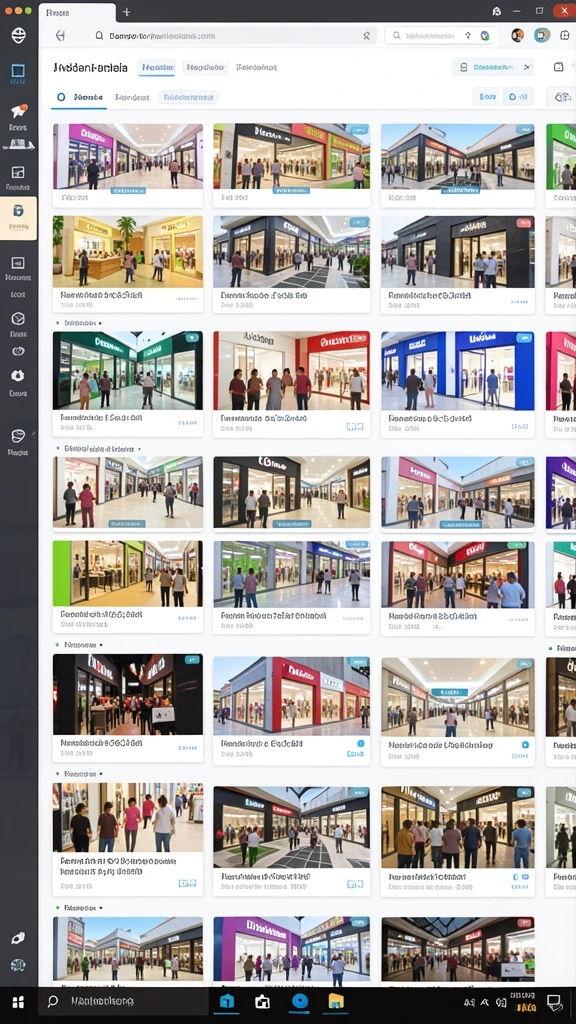Select the circle radio in first sub-tab
Image resolution: width=576 pixels, height=1024 pixels.
point(61,97)
